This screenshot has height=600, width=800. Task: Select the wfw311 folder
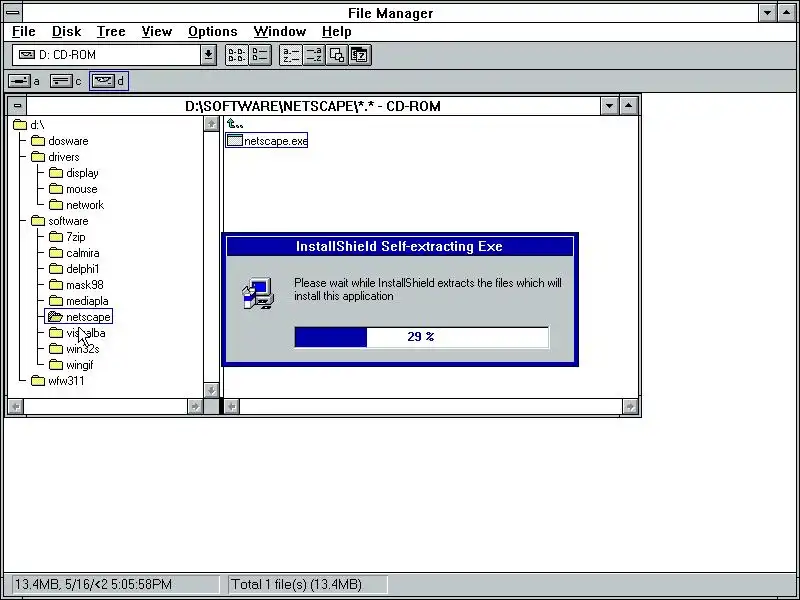point(58,381)
